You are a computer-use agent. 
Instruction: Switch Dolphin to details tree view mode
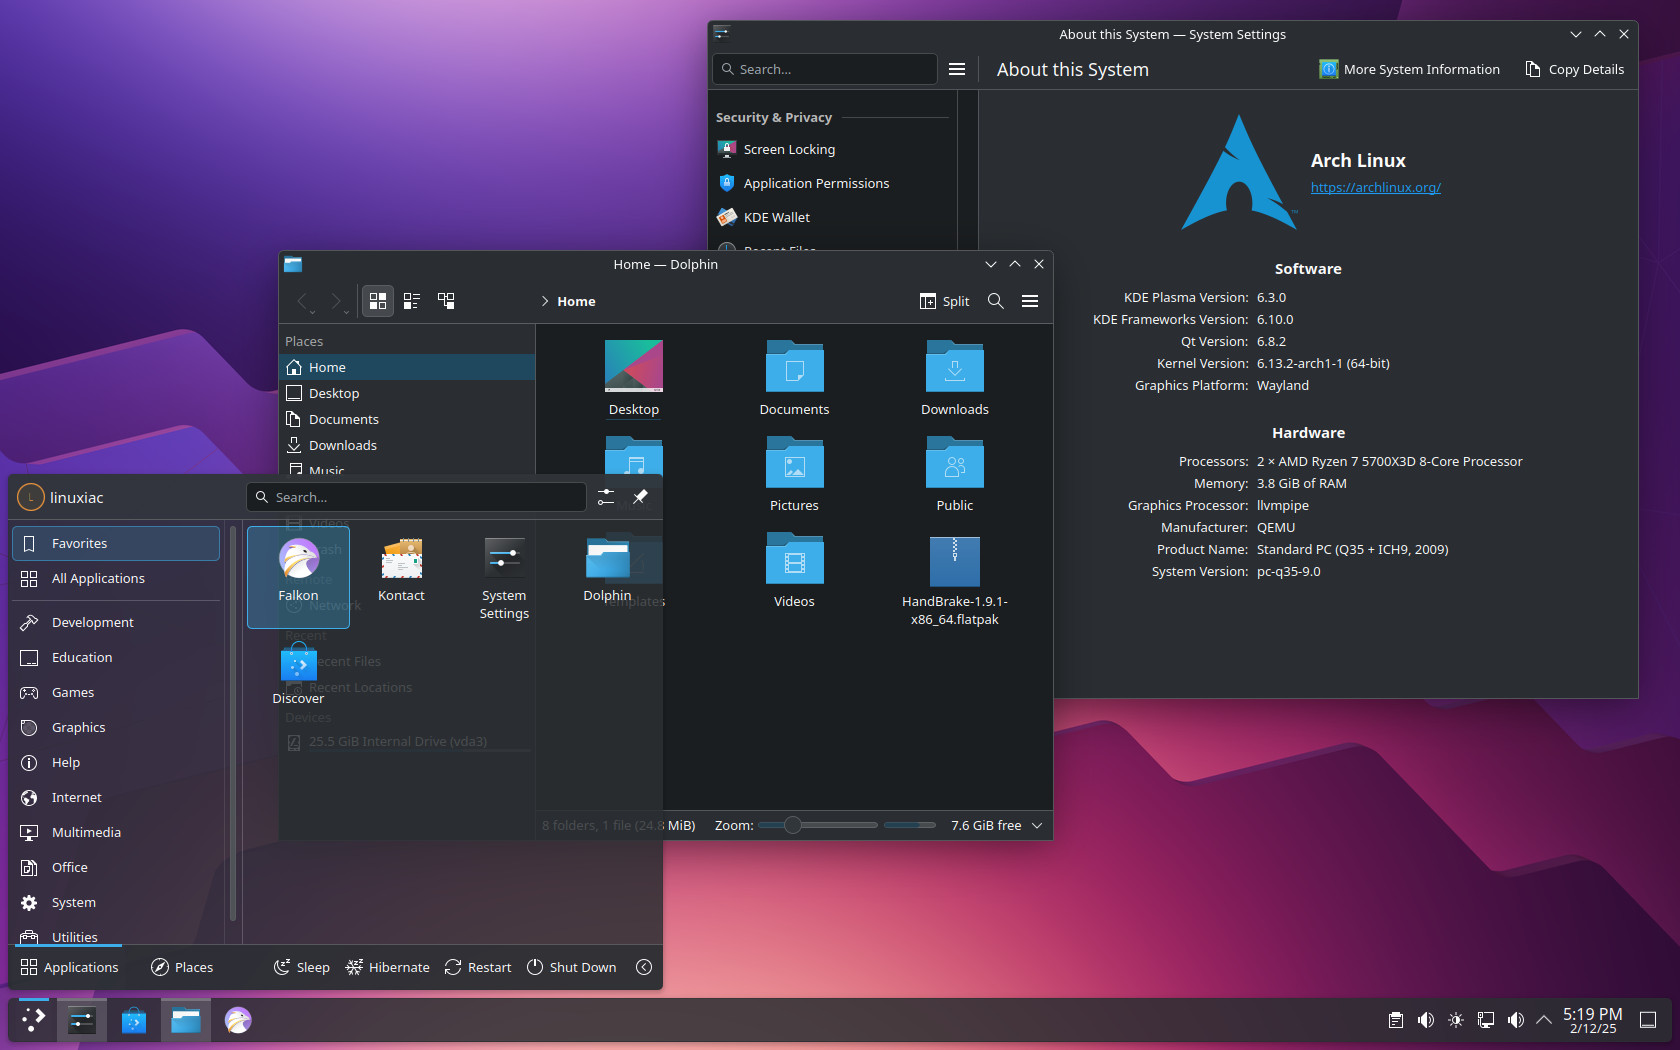tap(446, 301)
